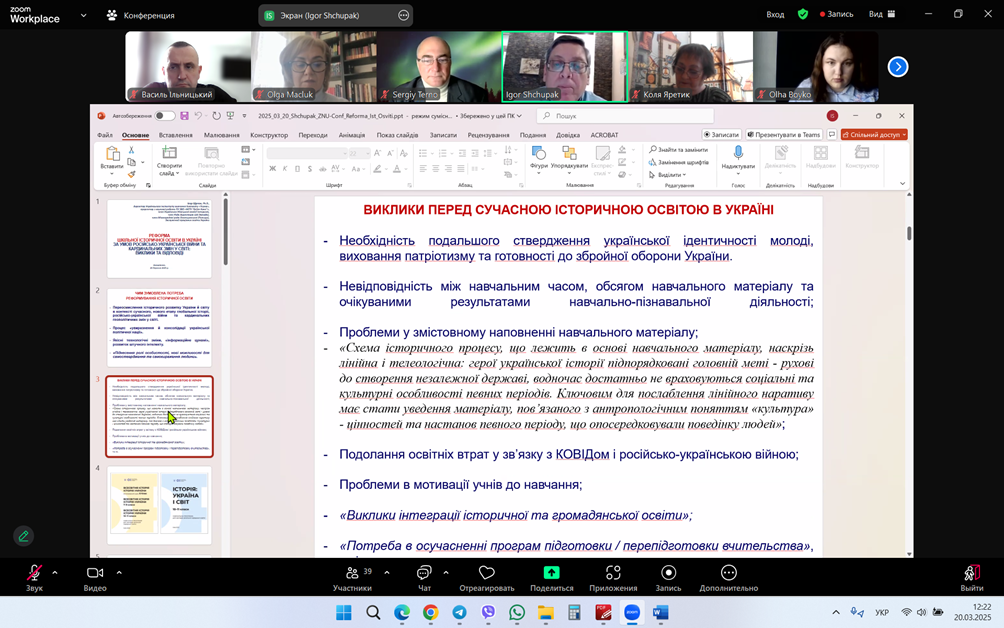Image resolution: width=1004 pixels, height=628 pixels.
Task: Toggle the Zoom camera (Видео) button
Action: click(95, 573)
